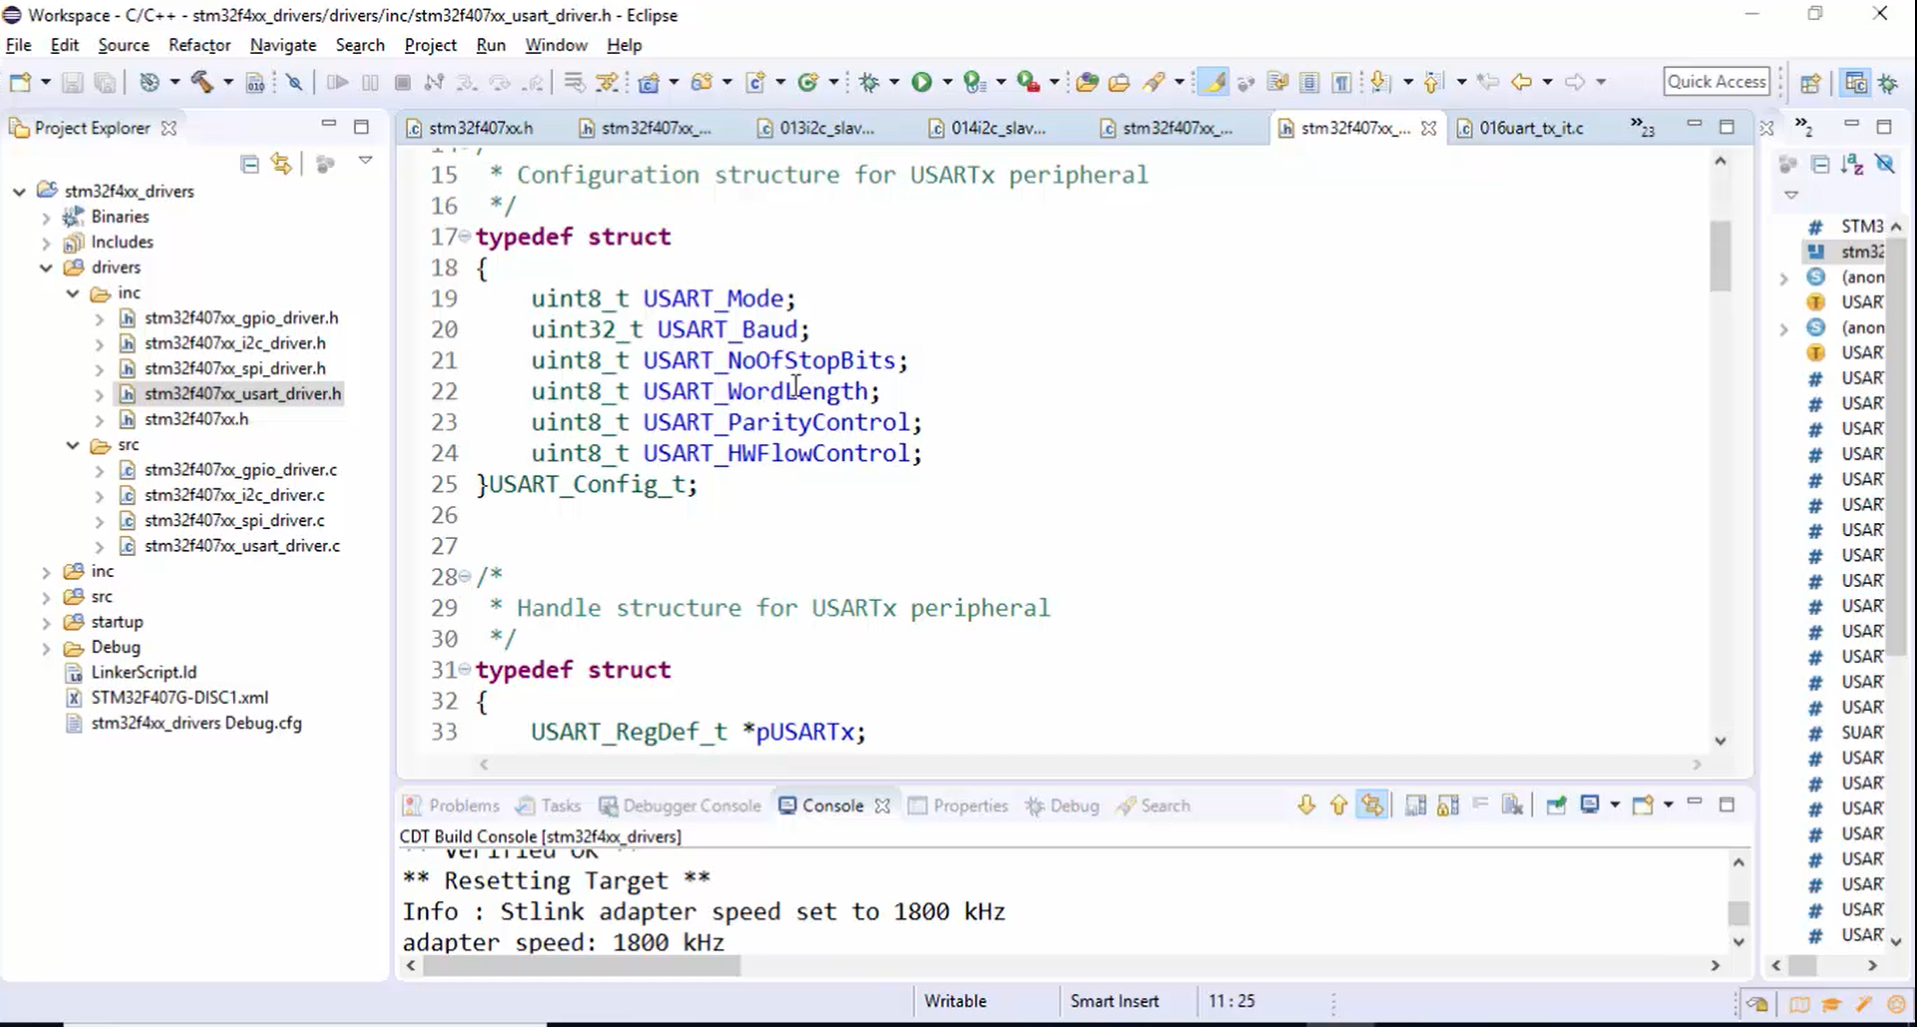
Task: Click the tutorials graduation cap status icon
Action: [1831, 1004]
